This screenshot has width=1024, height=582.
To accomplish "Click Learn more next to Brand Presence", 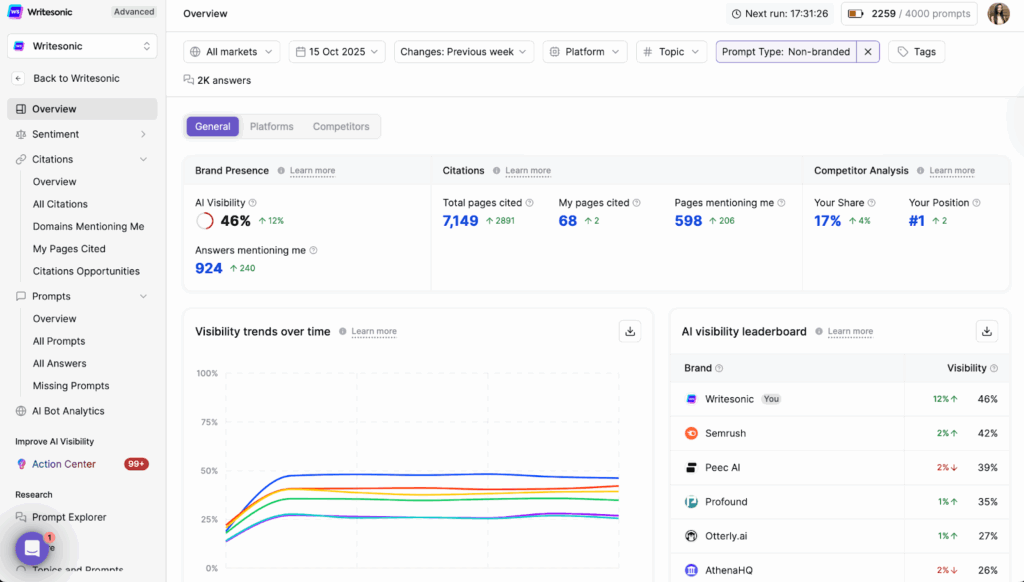I will (x=311, y=170).
